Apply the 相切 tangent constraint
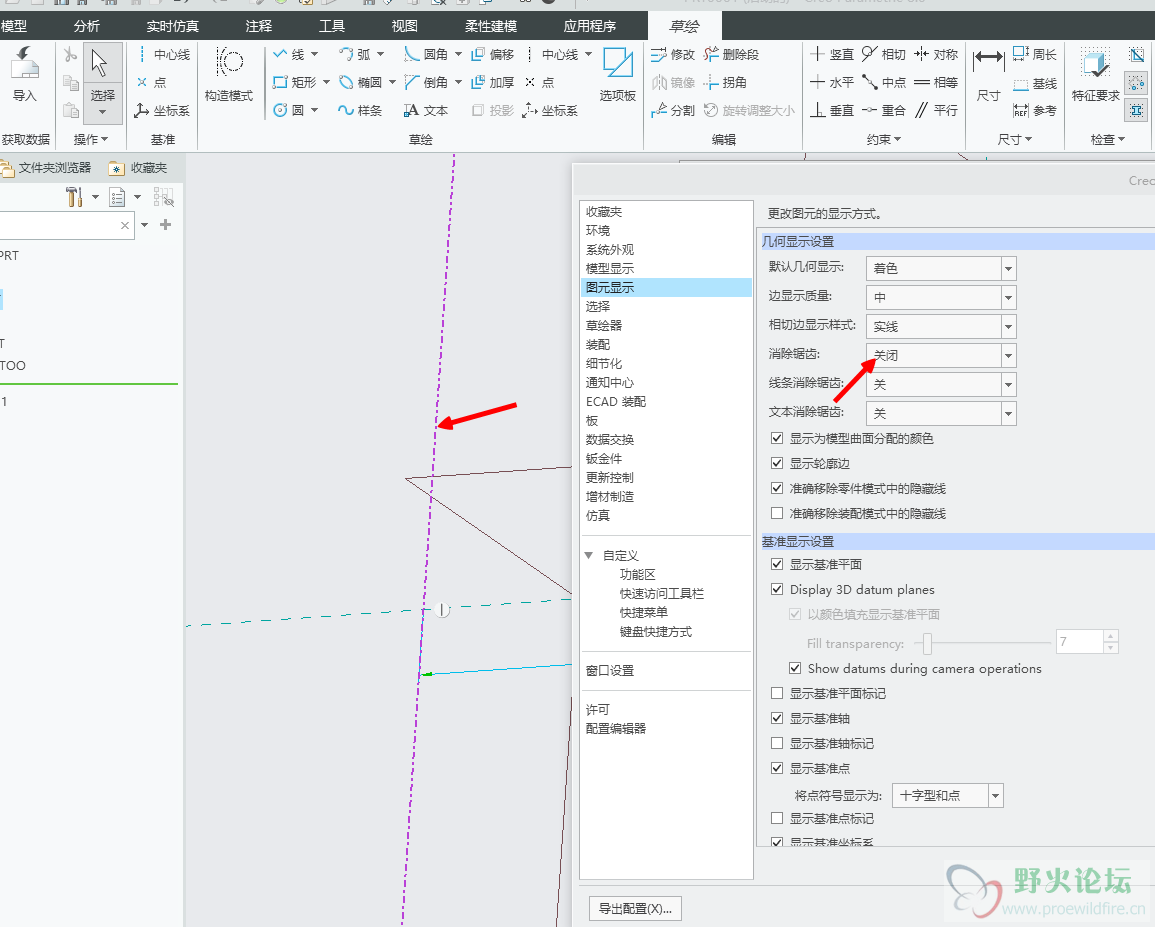 pos(883,55)
